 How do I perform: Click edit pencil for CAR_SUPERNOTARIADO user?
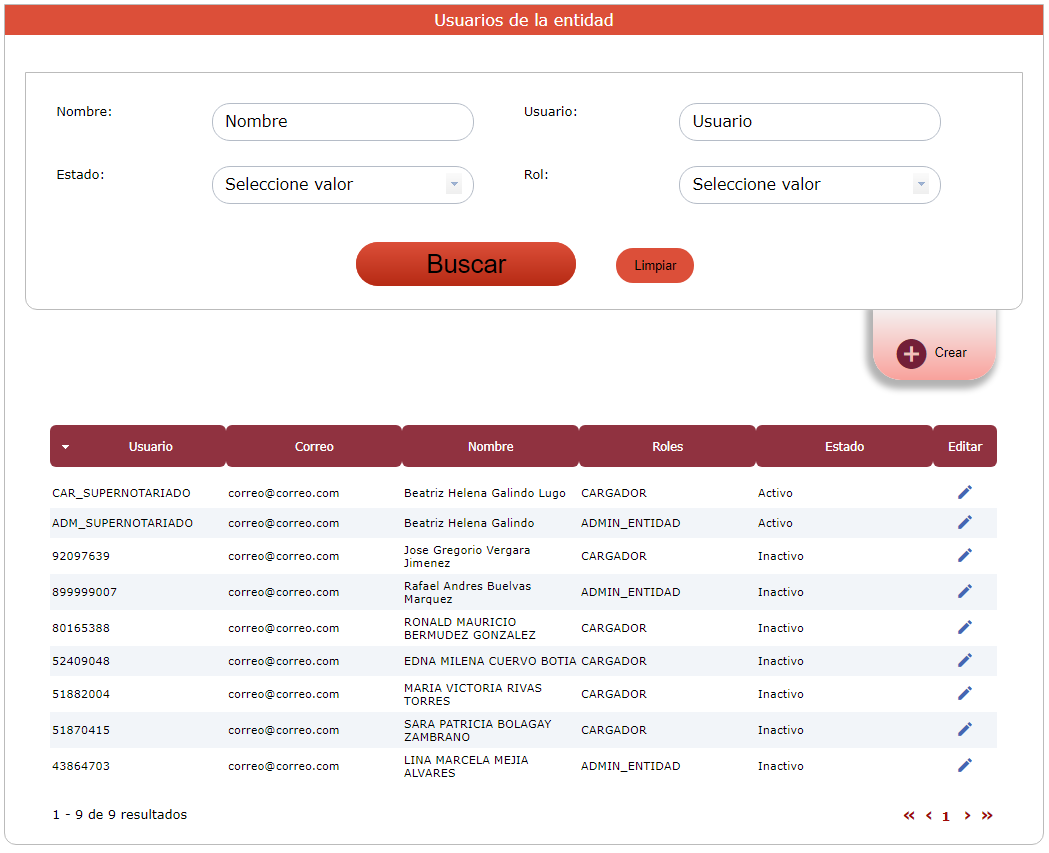coord(964,492)
